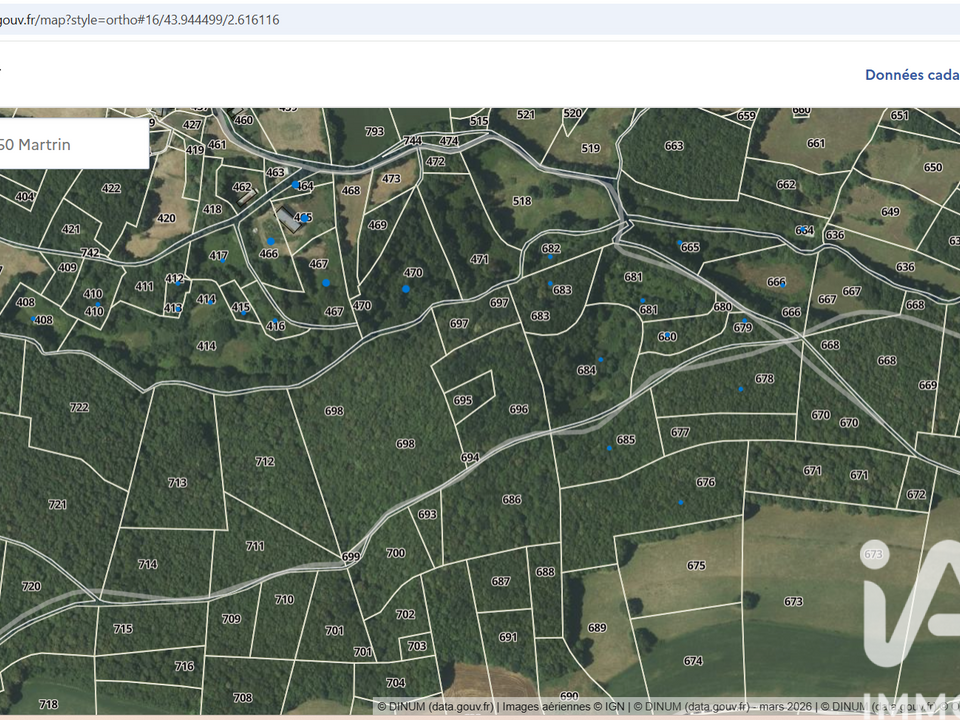Screen dimensions: 960x720
Task: Select parcel label 471
Action: pos(479,260)
